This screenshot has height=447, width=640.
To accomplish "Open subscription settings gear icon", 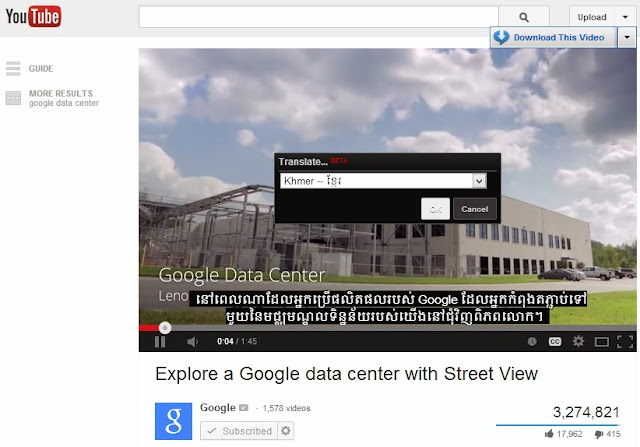I will 286,431.
